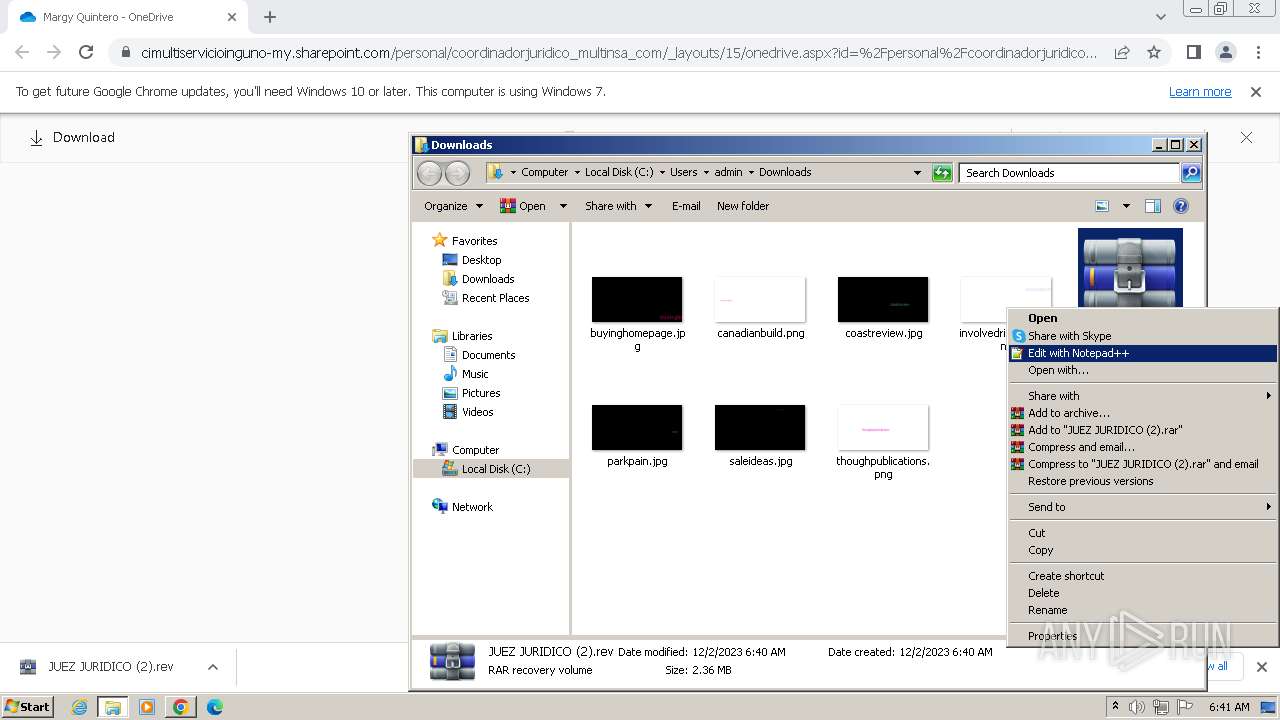Reload the OneDrive page

[x=86, y=52]
